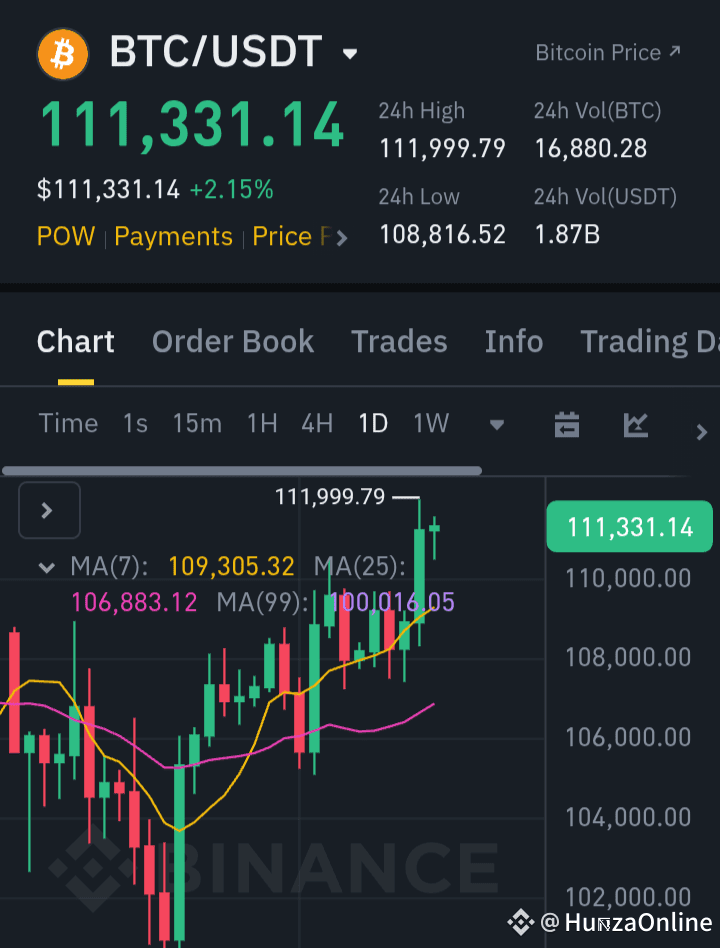Select the POW tag

click(66, 236)
